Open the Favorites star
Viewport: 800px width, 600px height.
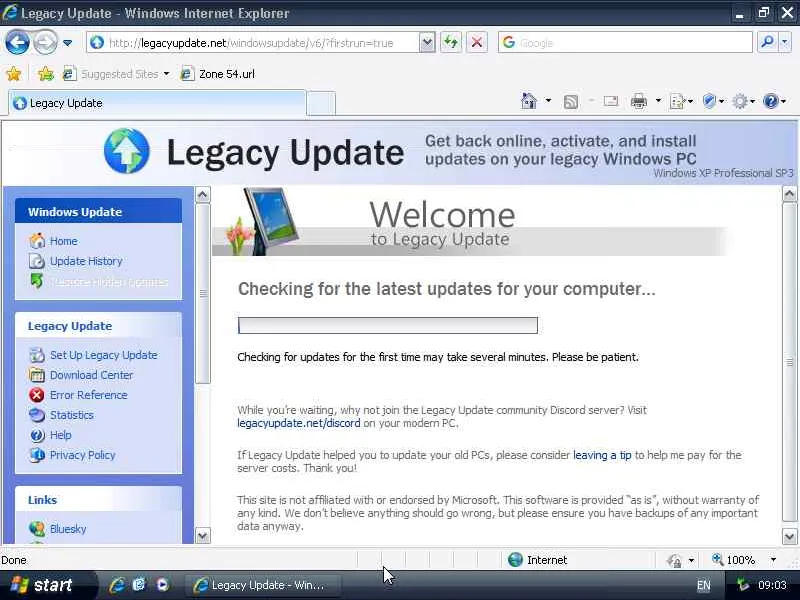14,74
